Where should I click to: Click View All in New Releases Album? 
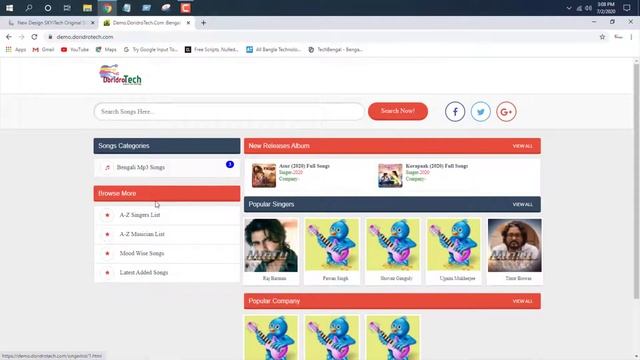click(523, 146)
